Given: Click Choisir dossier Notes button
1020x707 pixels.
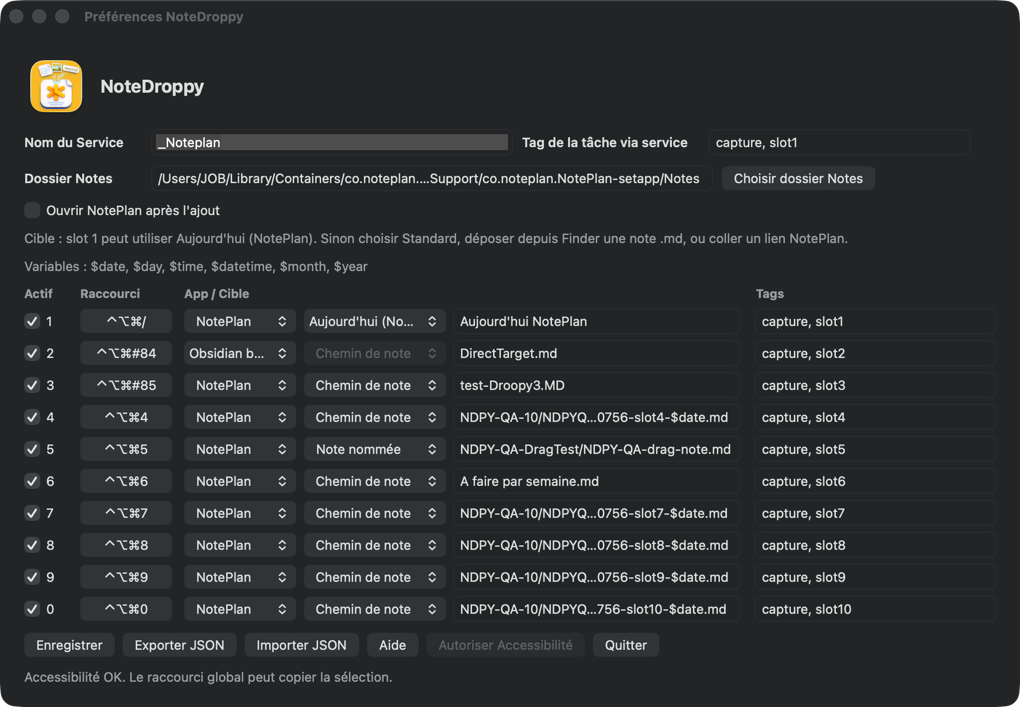Looking at the screenshot, I should (798, 178).
